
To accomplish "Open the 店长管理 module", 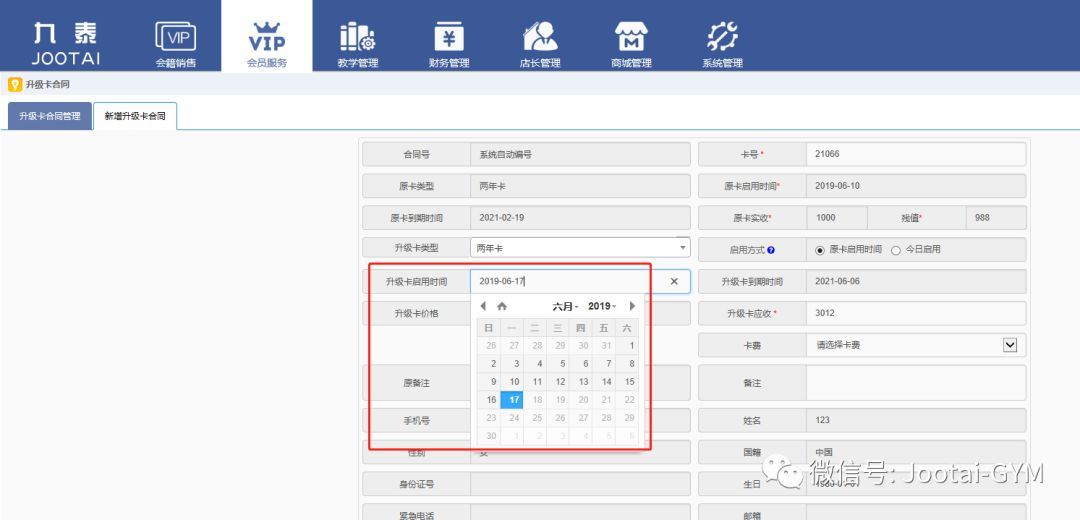I will point(540,43).
